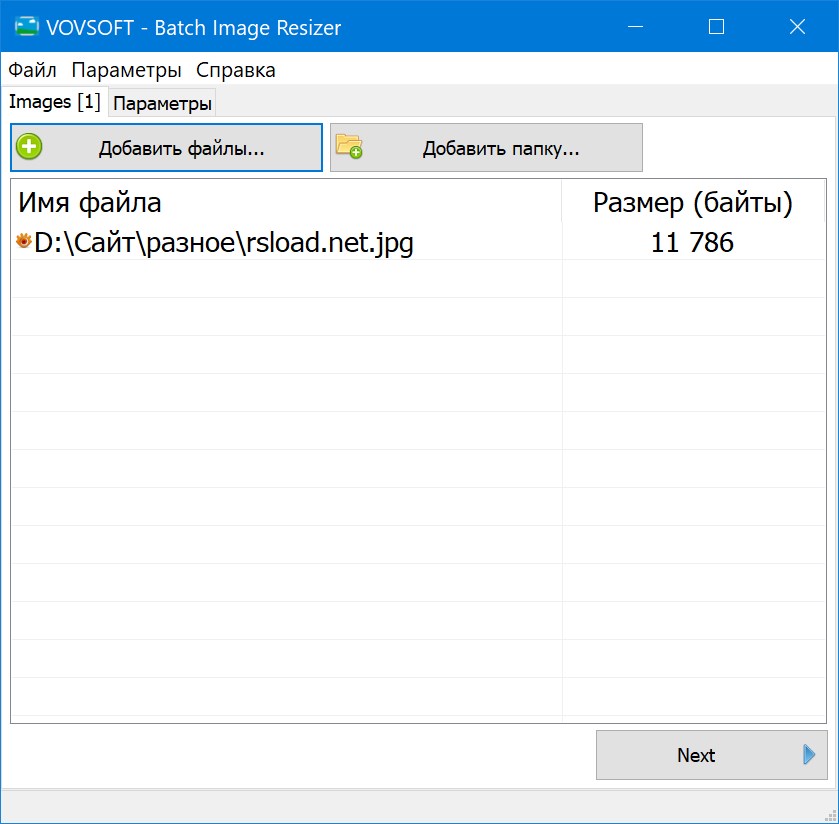Click the 11 786 size value
Image resolution: width=839 pixels, height=824 pixels.
coord(692,242)
